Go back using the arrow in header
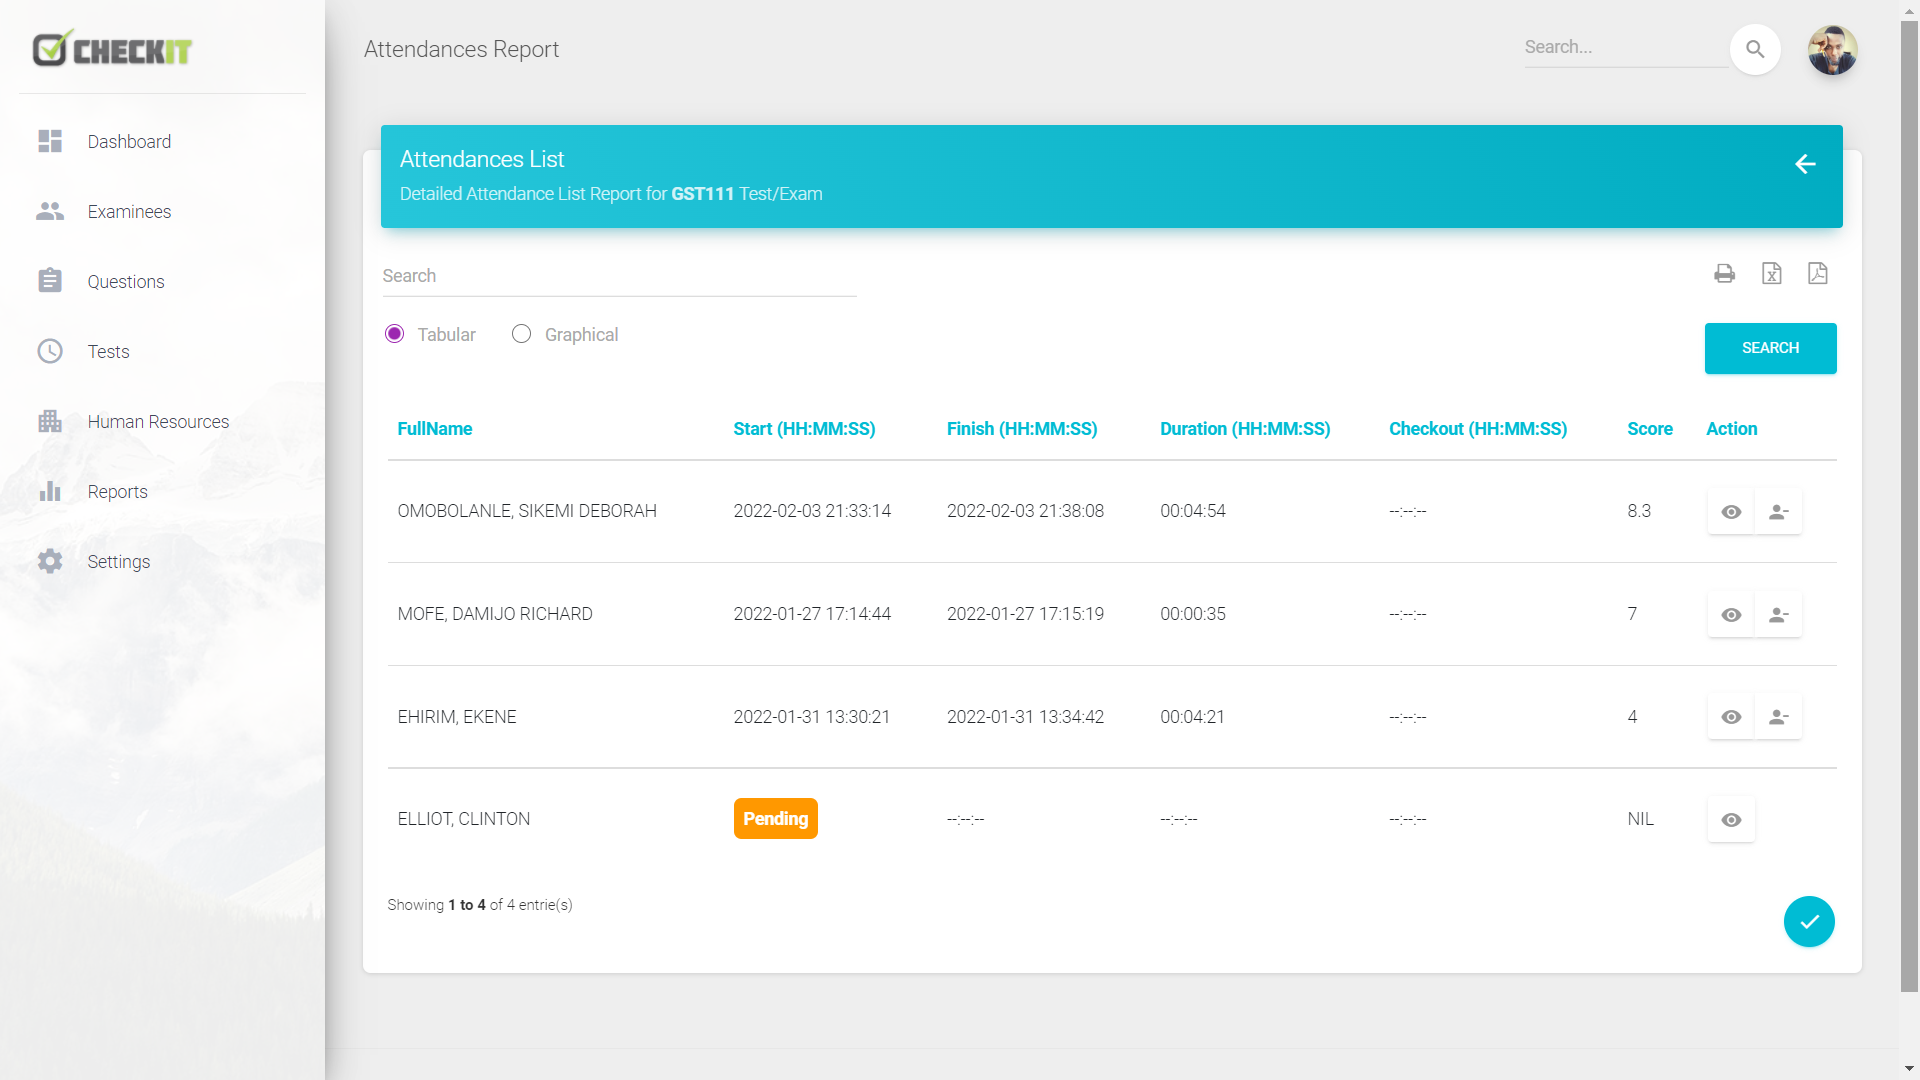The image size is (1920, 1080). click(1805, 164)
